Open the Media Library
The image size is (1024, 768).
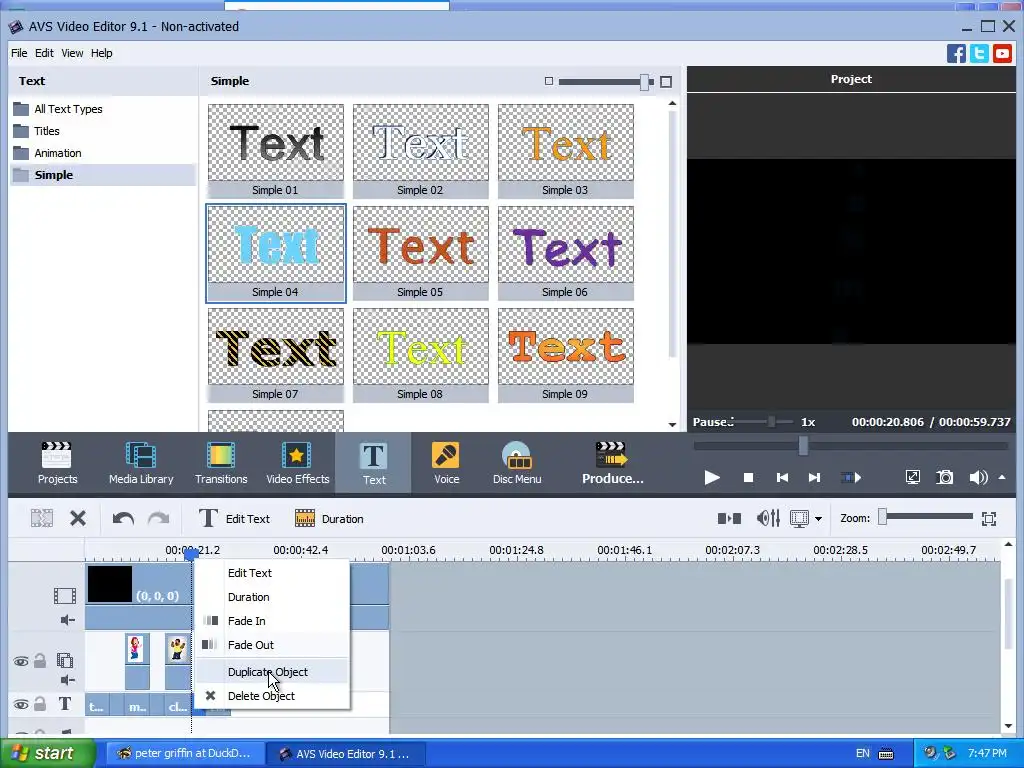141,463
